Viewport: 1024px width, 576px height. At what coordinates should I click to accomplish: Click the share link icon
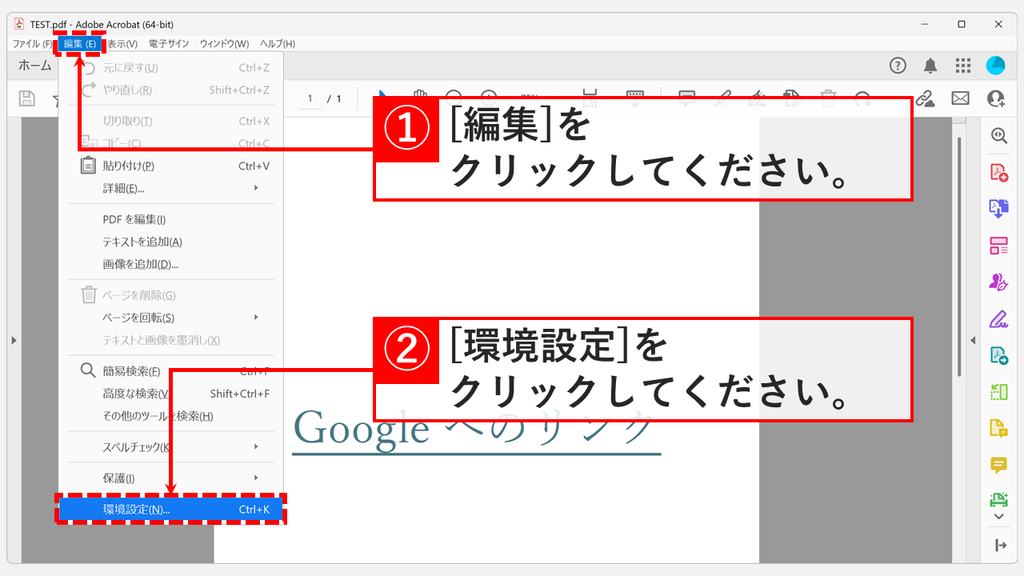point(925,99)
